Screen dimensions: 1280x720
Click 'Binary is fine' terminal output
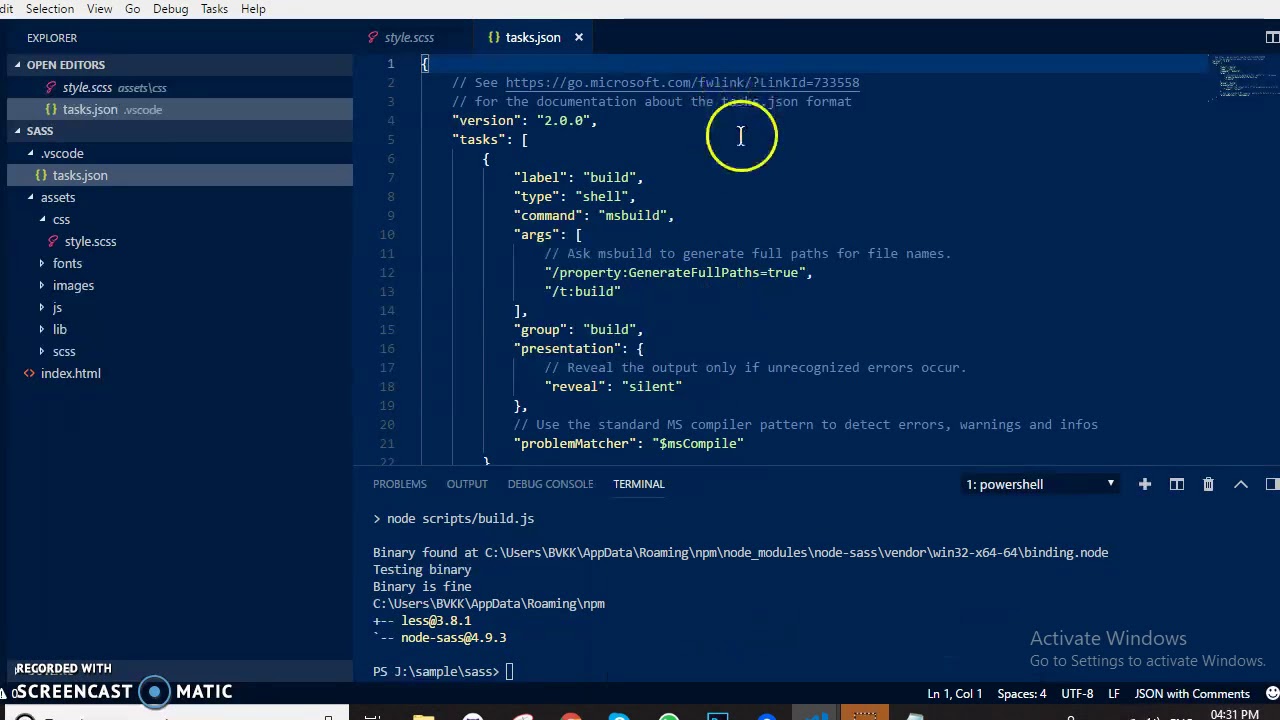[422, 587]
